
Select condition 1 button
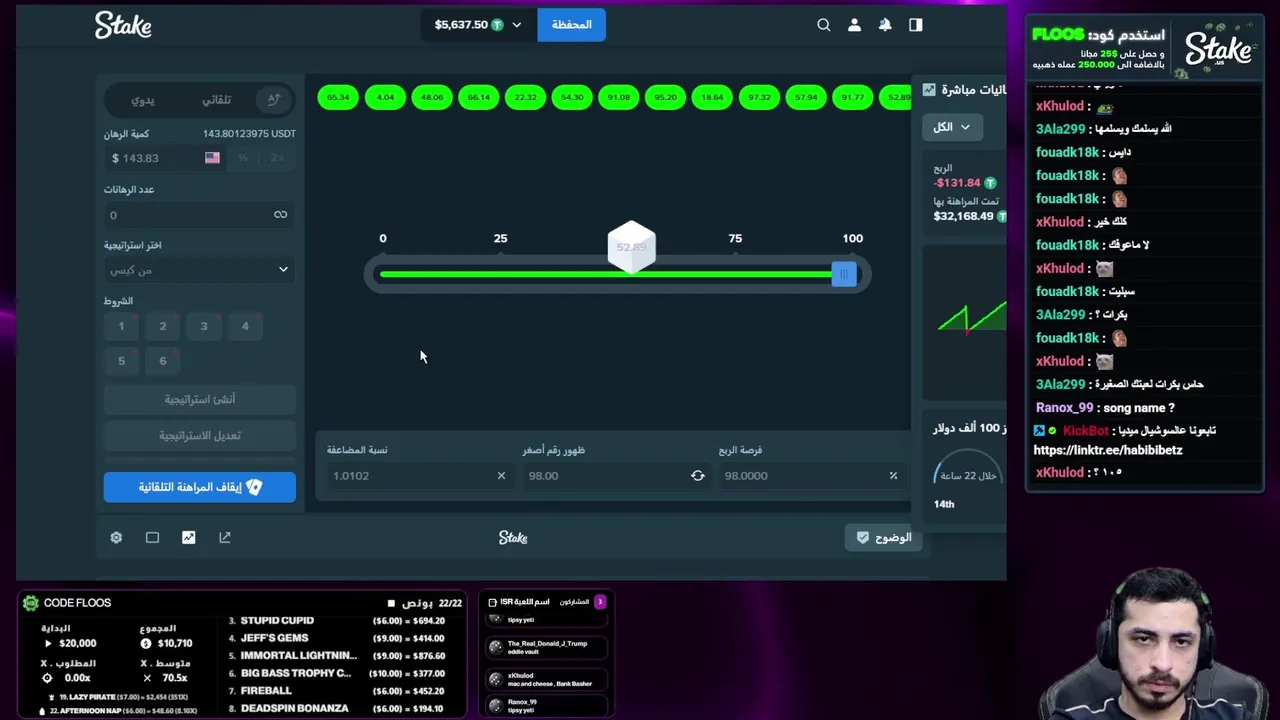pos(121,326)
